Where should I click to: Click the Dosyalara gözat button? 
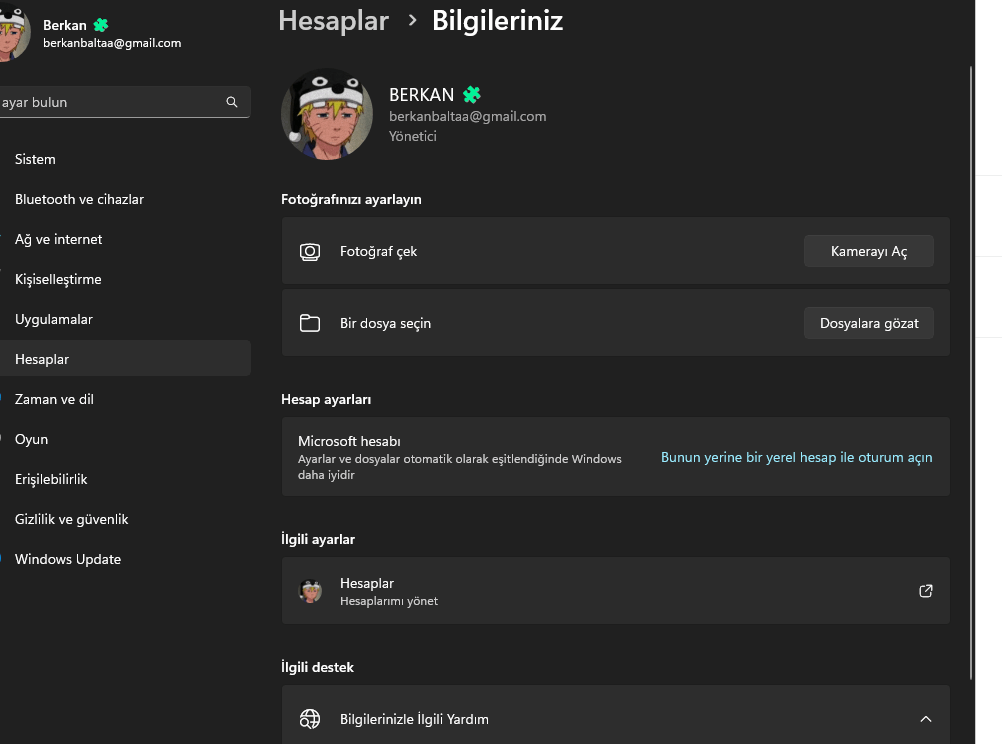tap(868, 323)
